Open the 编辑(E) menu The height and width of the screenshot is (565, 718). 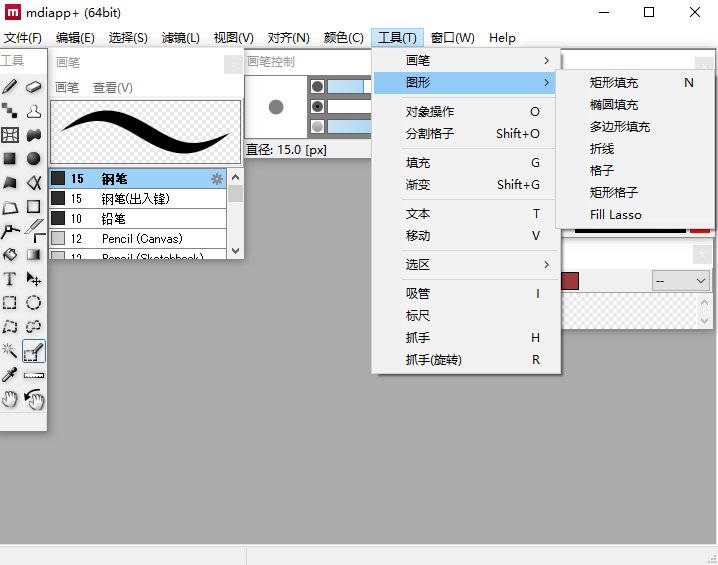[x=75, y=38]
